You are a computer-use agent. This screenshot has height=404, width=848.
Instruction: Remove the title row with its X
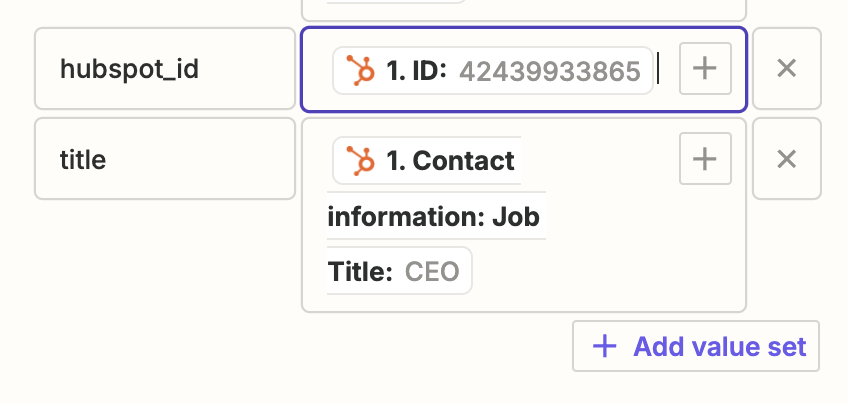tap(786, 159)
